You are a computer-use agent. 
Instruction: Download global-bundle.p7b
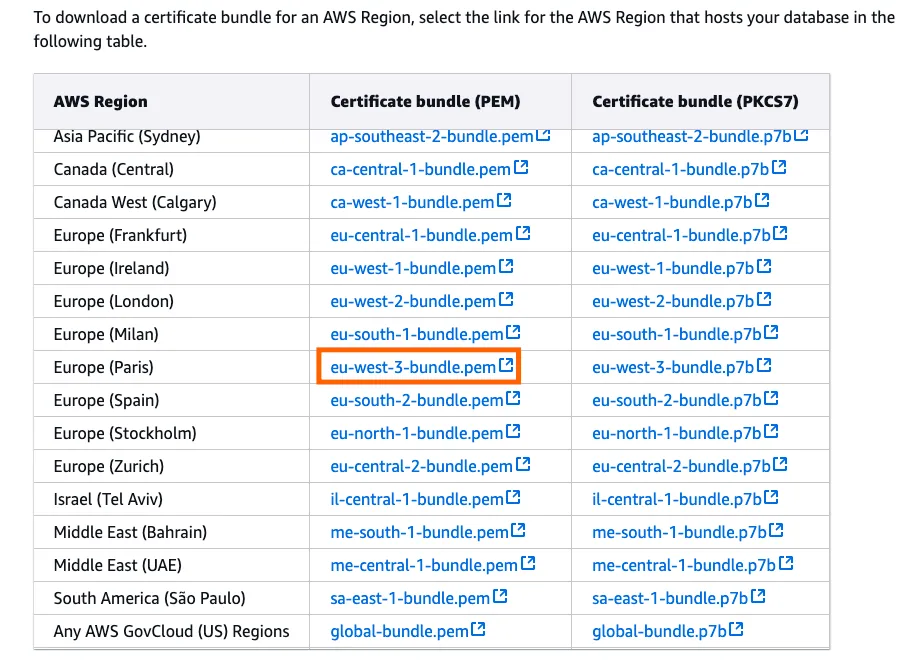coord(667,632)
